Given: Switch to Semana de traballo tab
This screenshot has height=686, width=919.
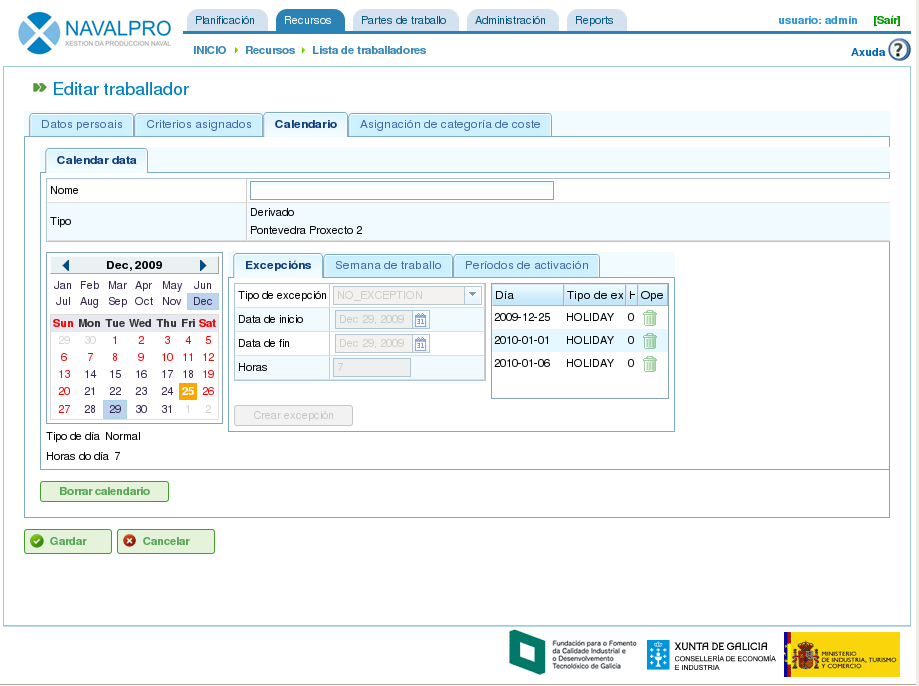Looking at the screenshot, I should click(388, 266).
